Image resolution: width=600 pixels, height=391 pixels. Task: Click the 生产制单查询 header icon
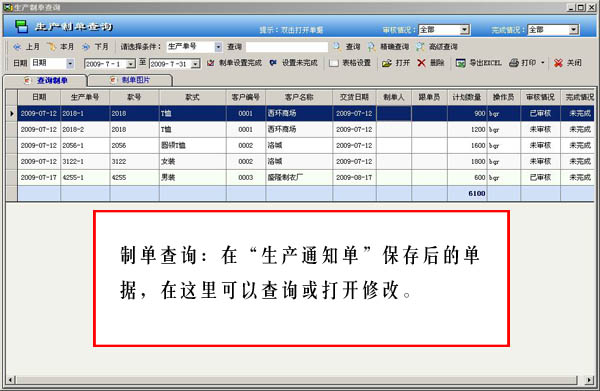[21, 26]
